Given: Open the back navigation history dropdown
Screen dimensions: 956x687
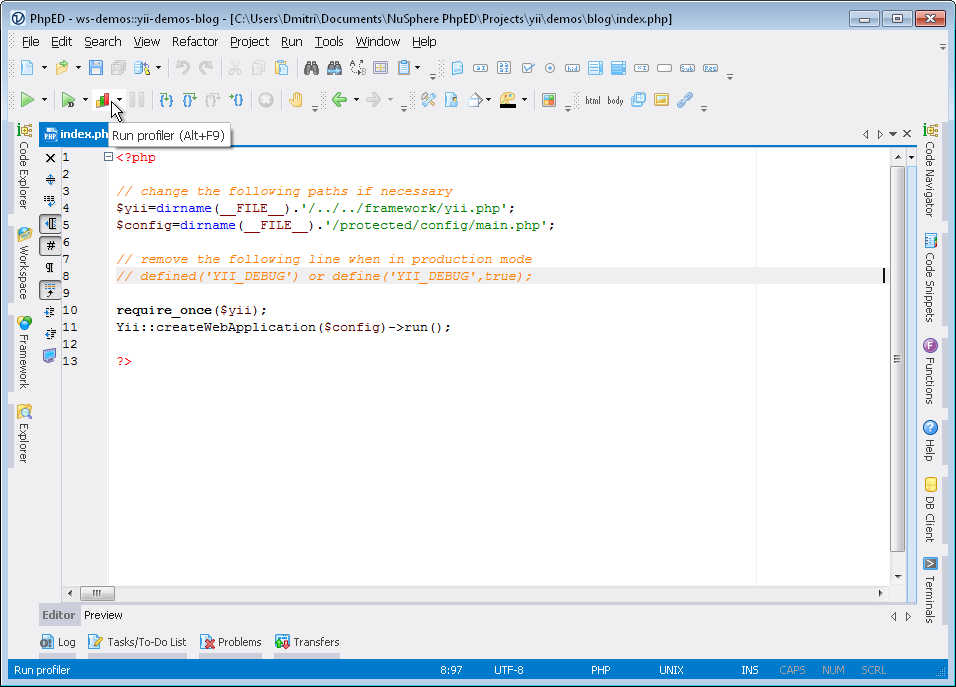Looking at the screenshot, I should click(356, 99).
